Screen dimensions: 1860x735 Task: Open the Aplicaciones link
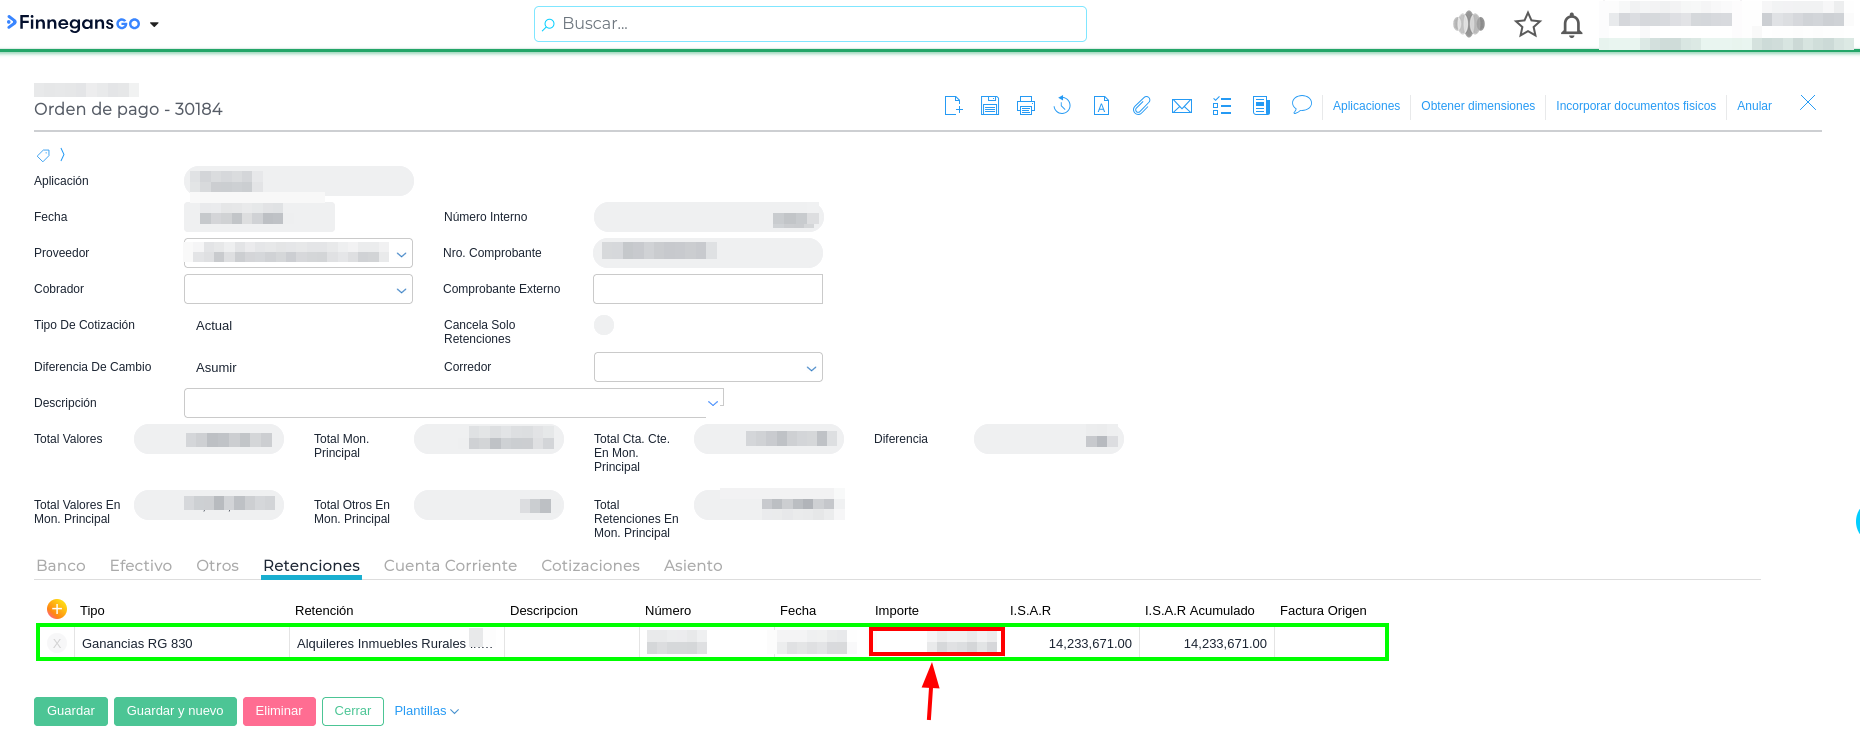(1366, 106)
